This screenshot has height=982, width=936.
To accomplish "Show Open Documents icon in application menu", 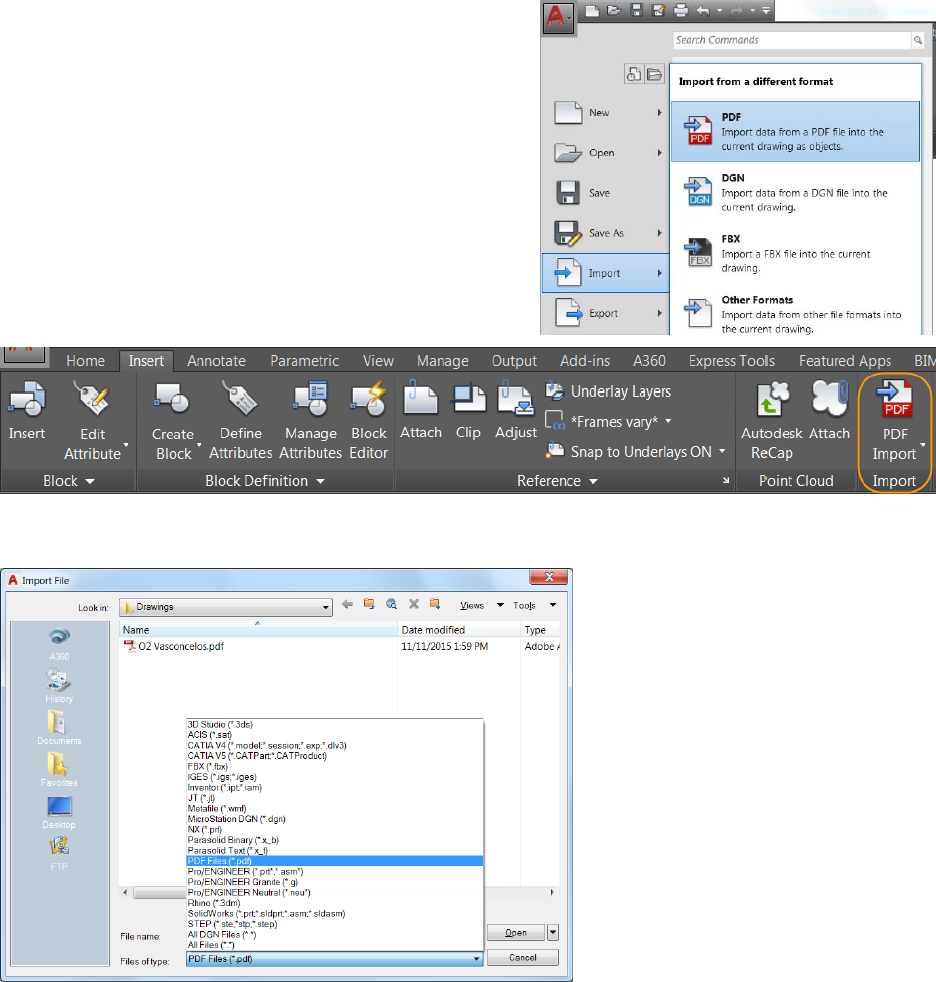I will pyautogui.click(x=654, y=74).
